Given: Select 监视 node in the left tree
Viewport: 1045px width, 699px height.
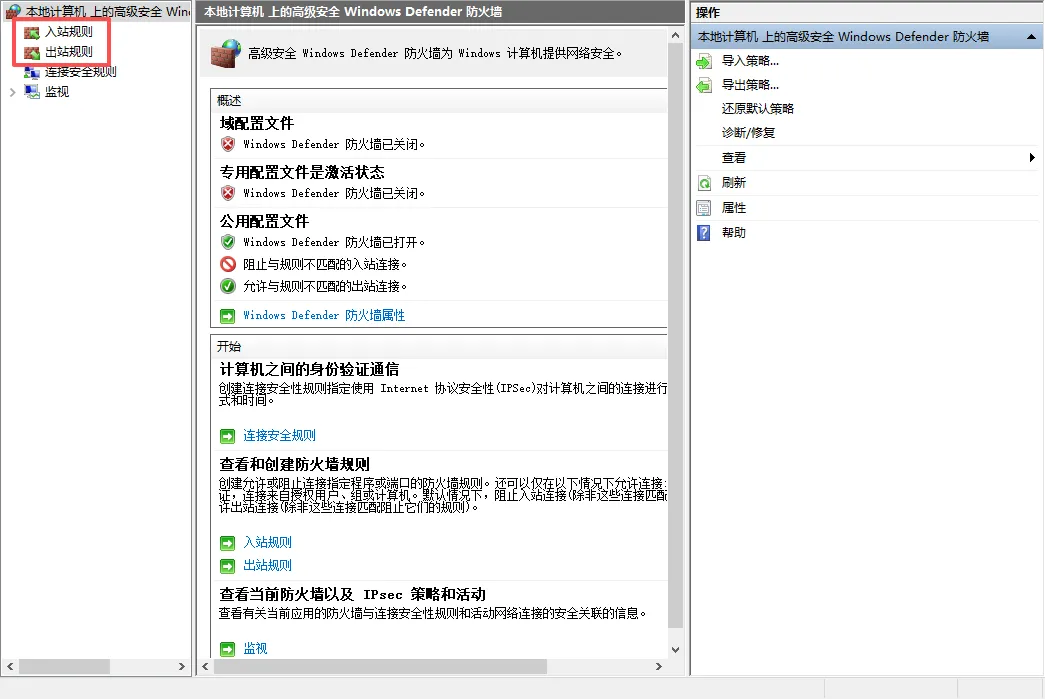Looking at the screenshot, I should [x=57, y=91].
